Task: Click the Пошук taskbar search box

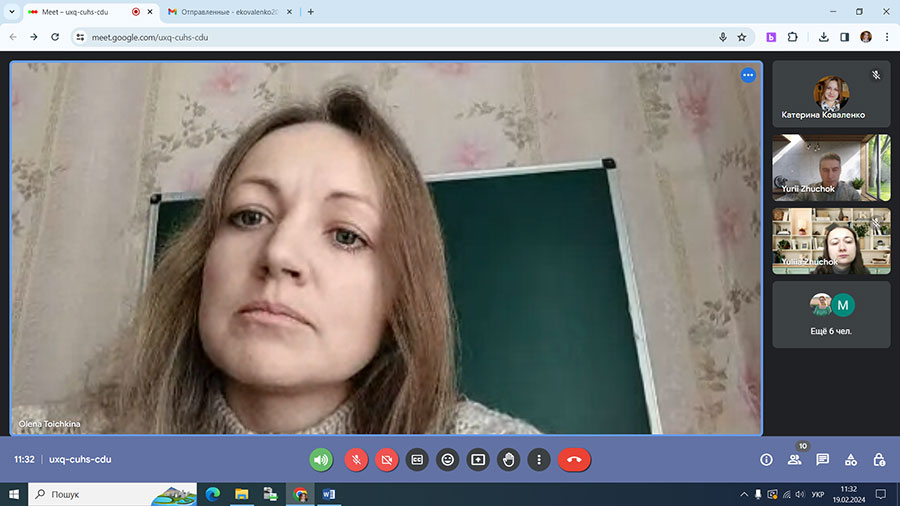Action: (112, 494)
